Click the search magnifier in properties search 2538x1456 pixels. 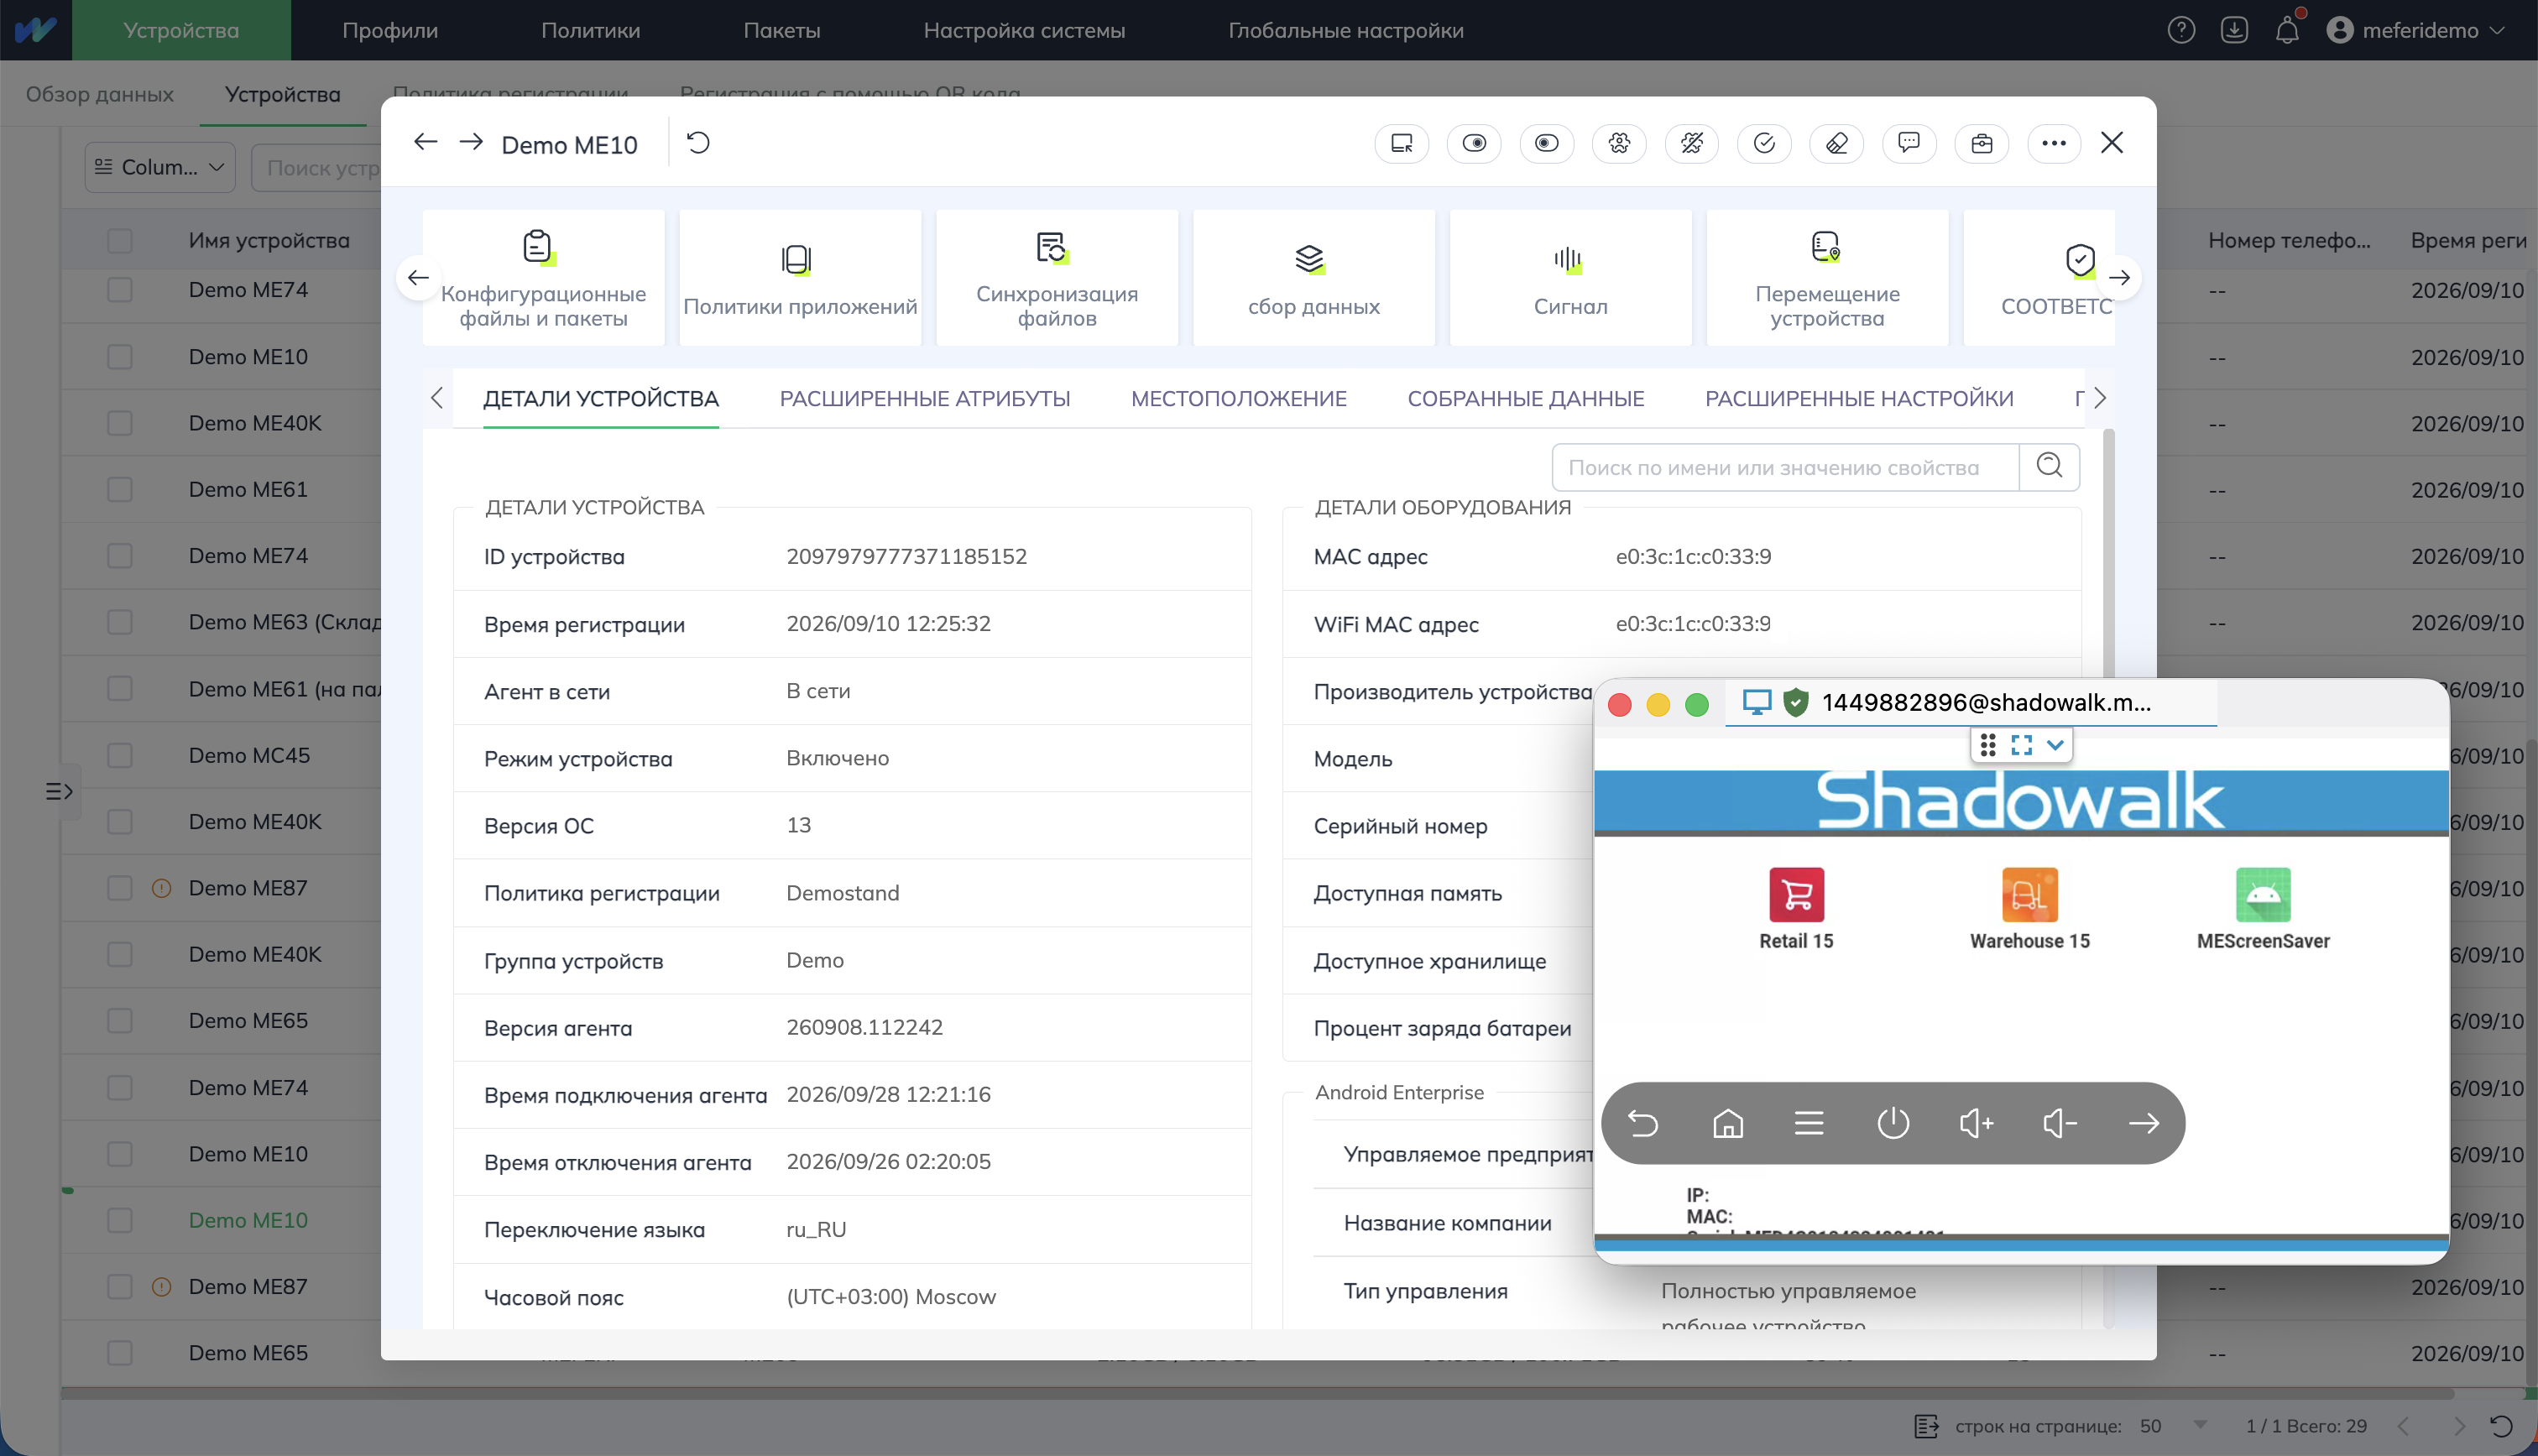2049,466
